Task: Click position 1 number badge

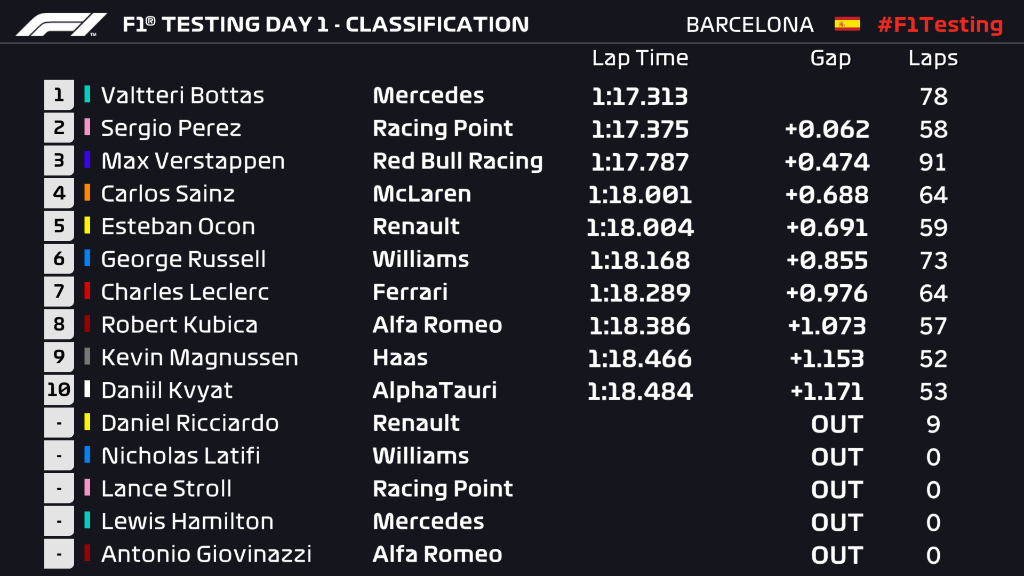Action: pos(59,96)
